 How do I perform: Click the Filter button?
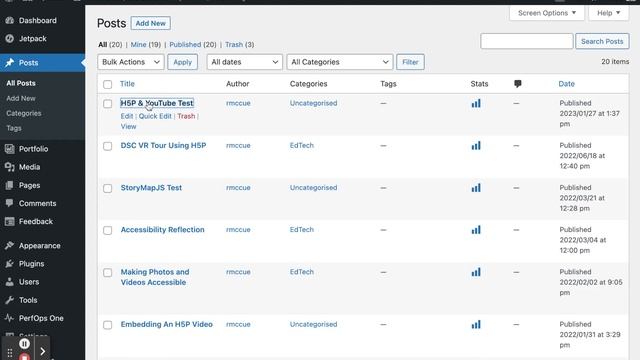[x=410, y=62]
